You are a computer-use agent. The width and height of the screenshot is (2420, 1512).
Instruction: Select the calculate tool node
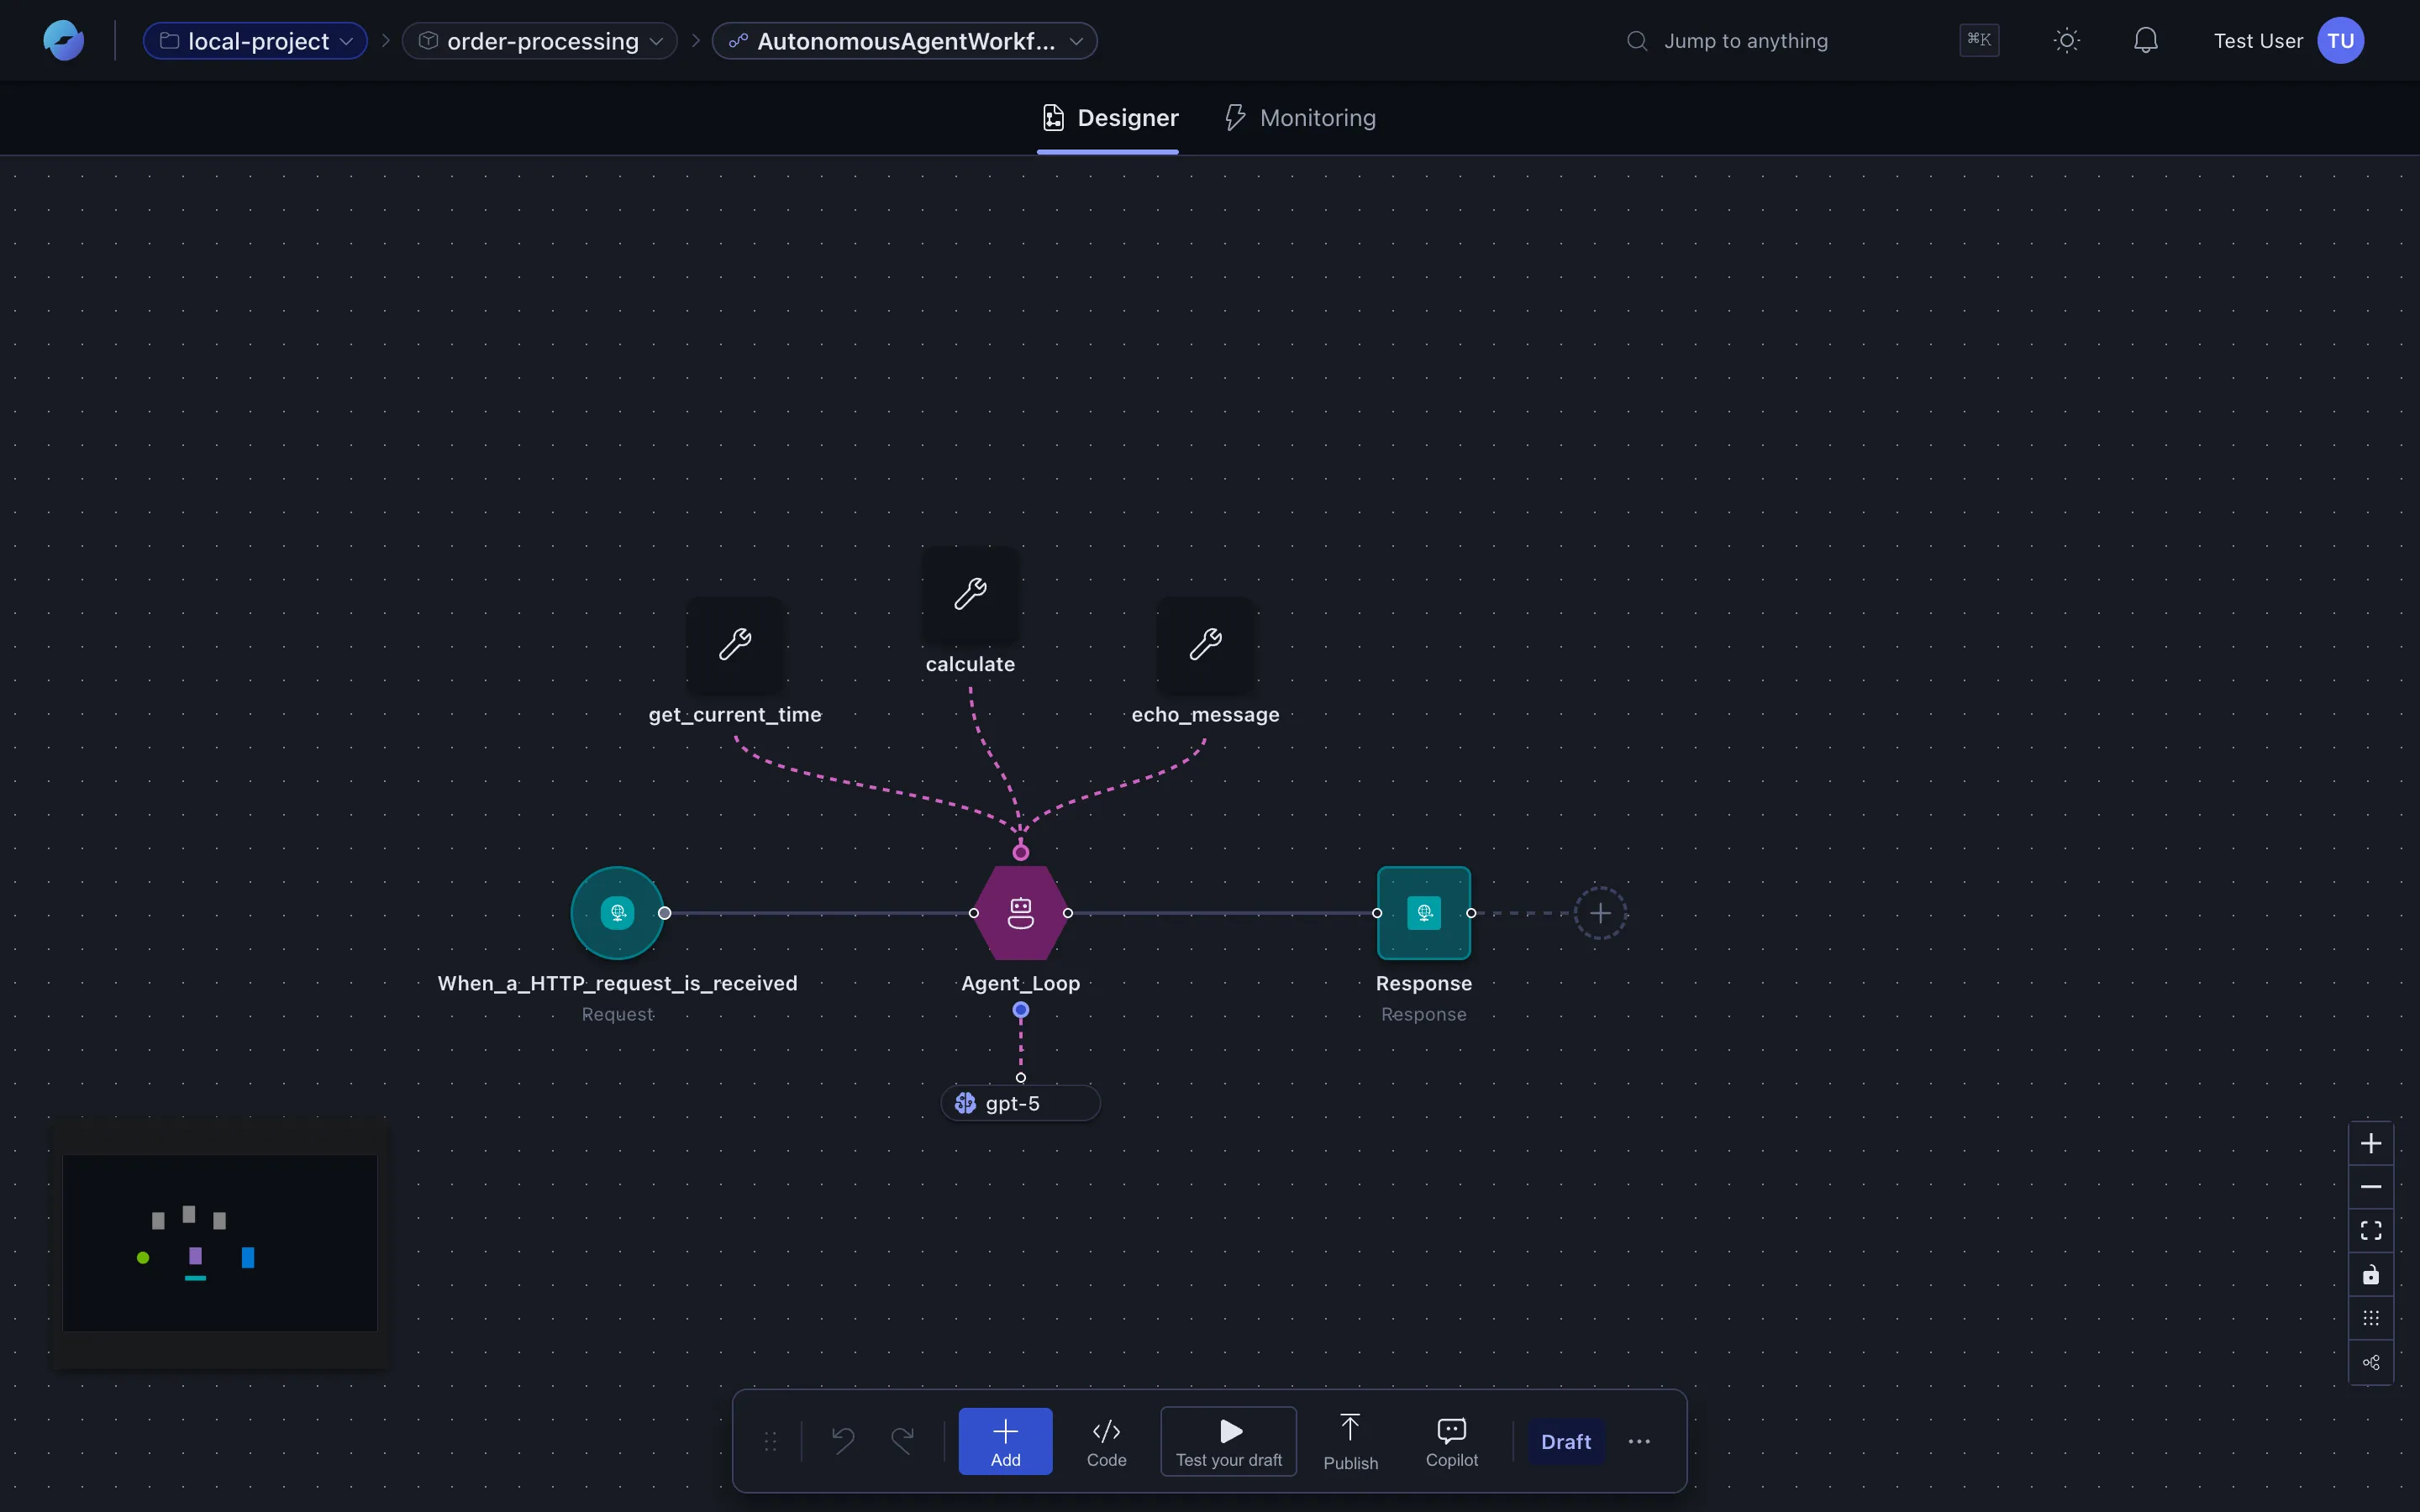[x=970, y=595]
